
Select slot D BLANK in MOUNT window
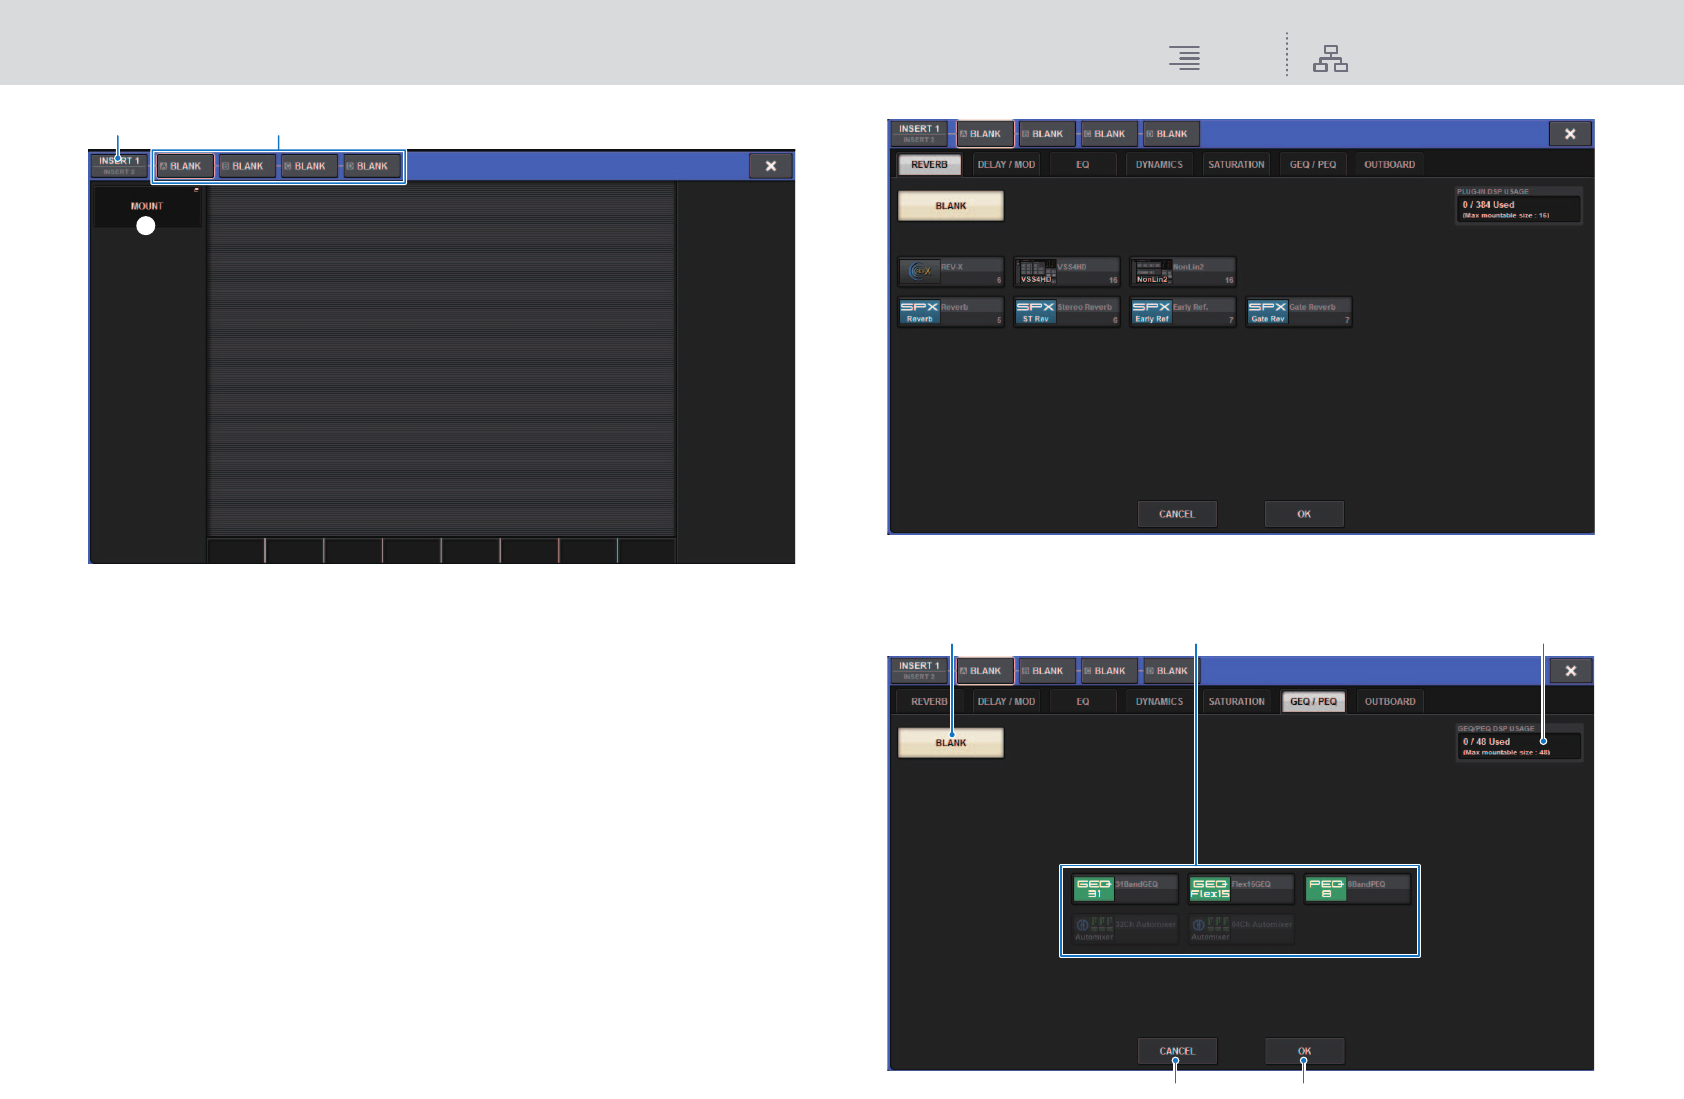[372, 166]
